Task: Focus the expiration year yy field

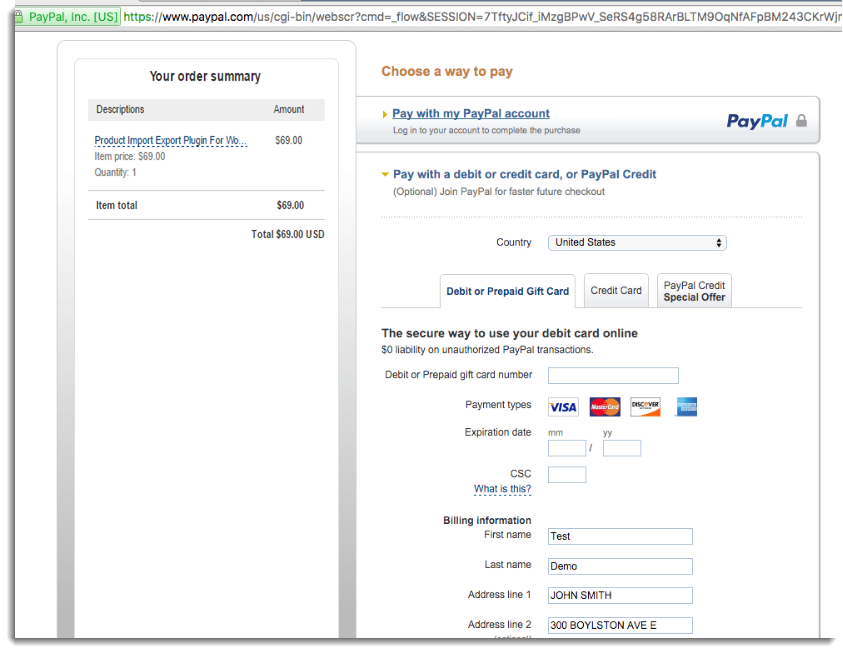Action: 622,448
